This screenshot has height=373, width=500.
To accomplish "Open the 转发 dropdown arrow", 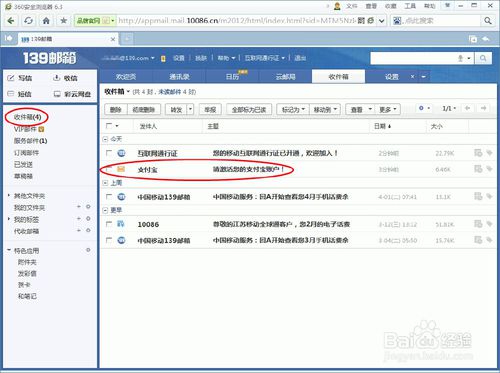I will [190, 109].
